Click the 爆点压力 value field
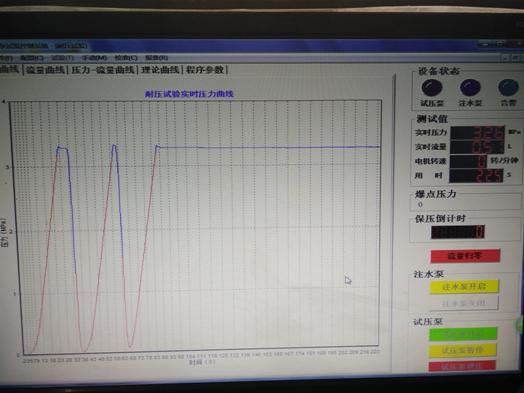 coord(465,204)
